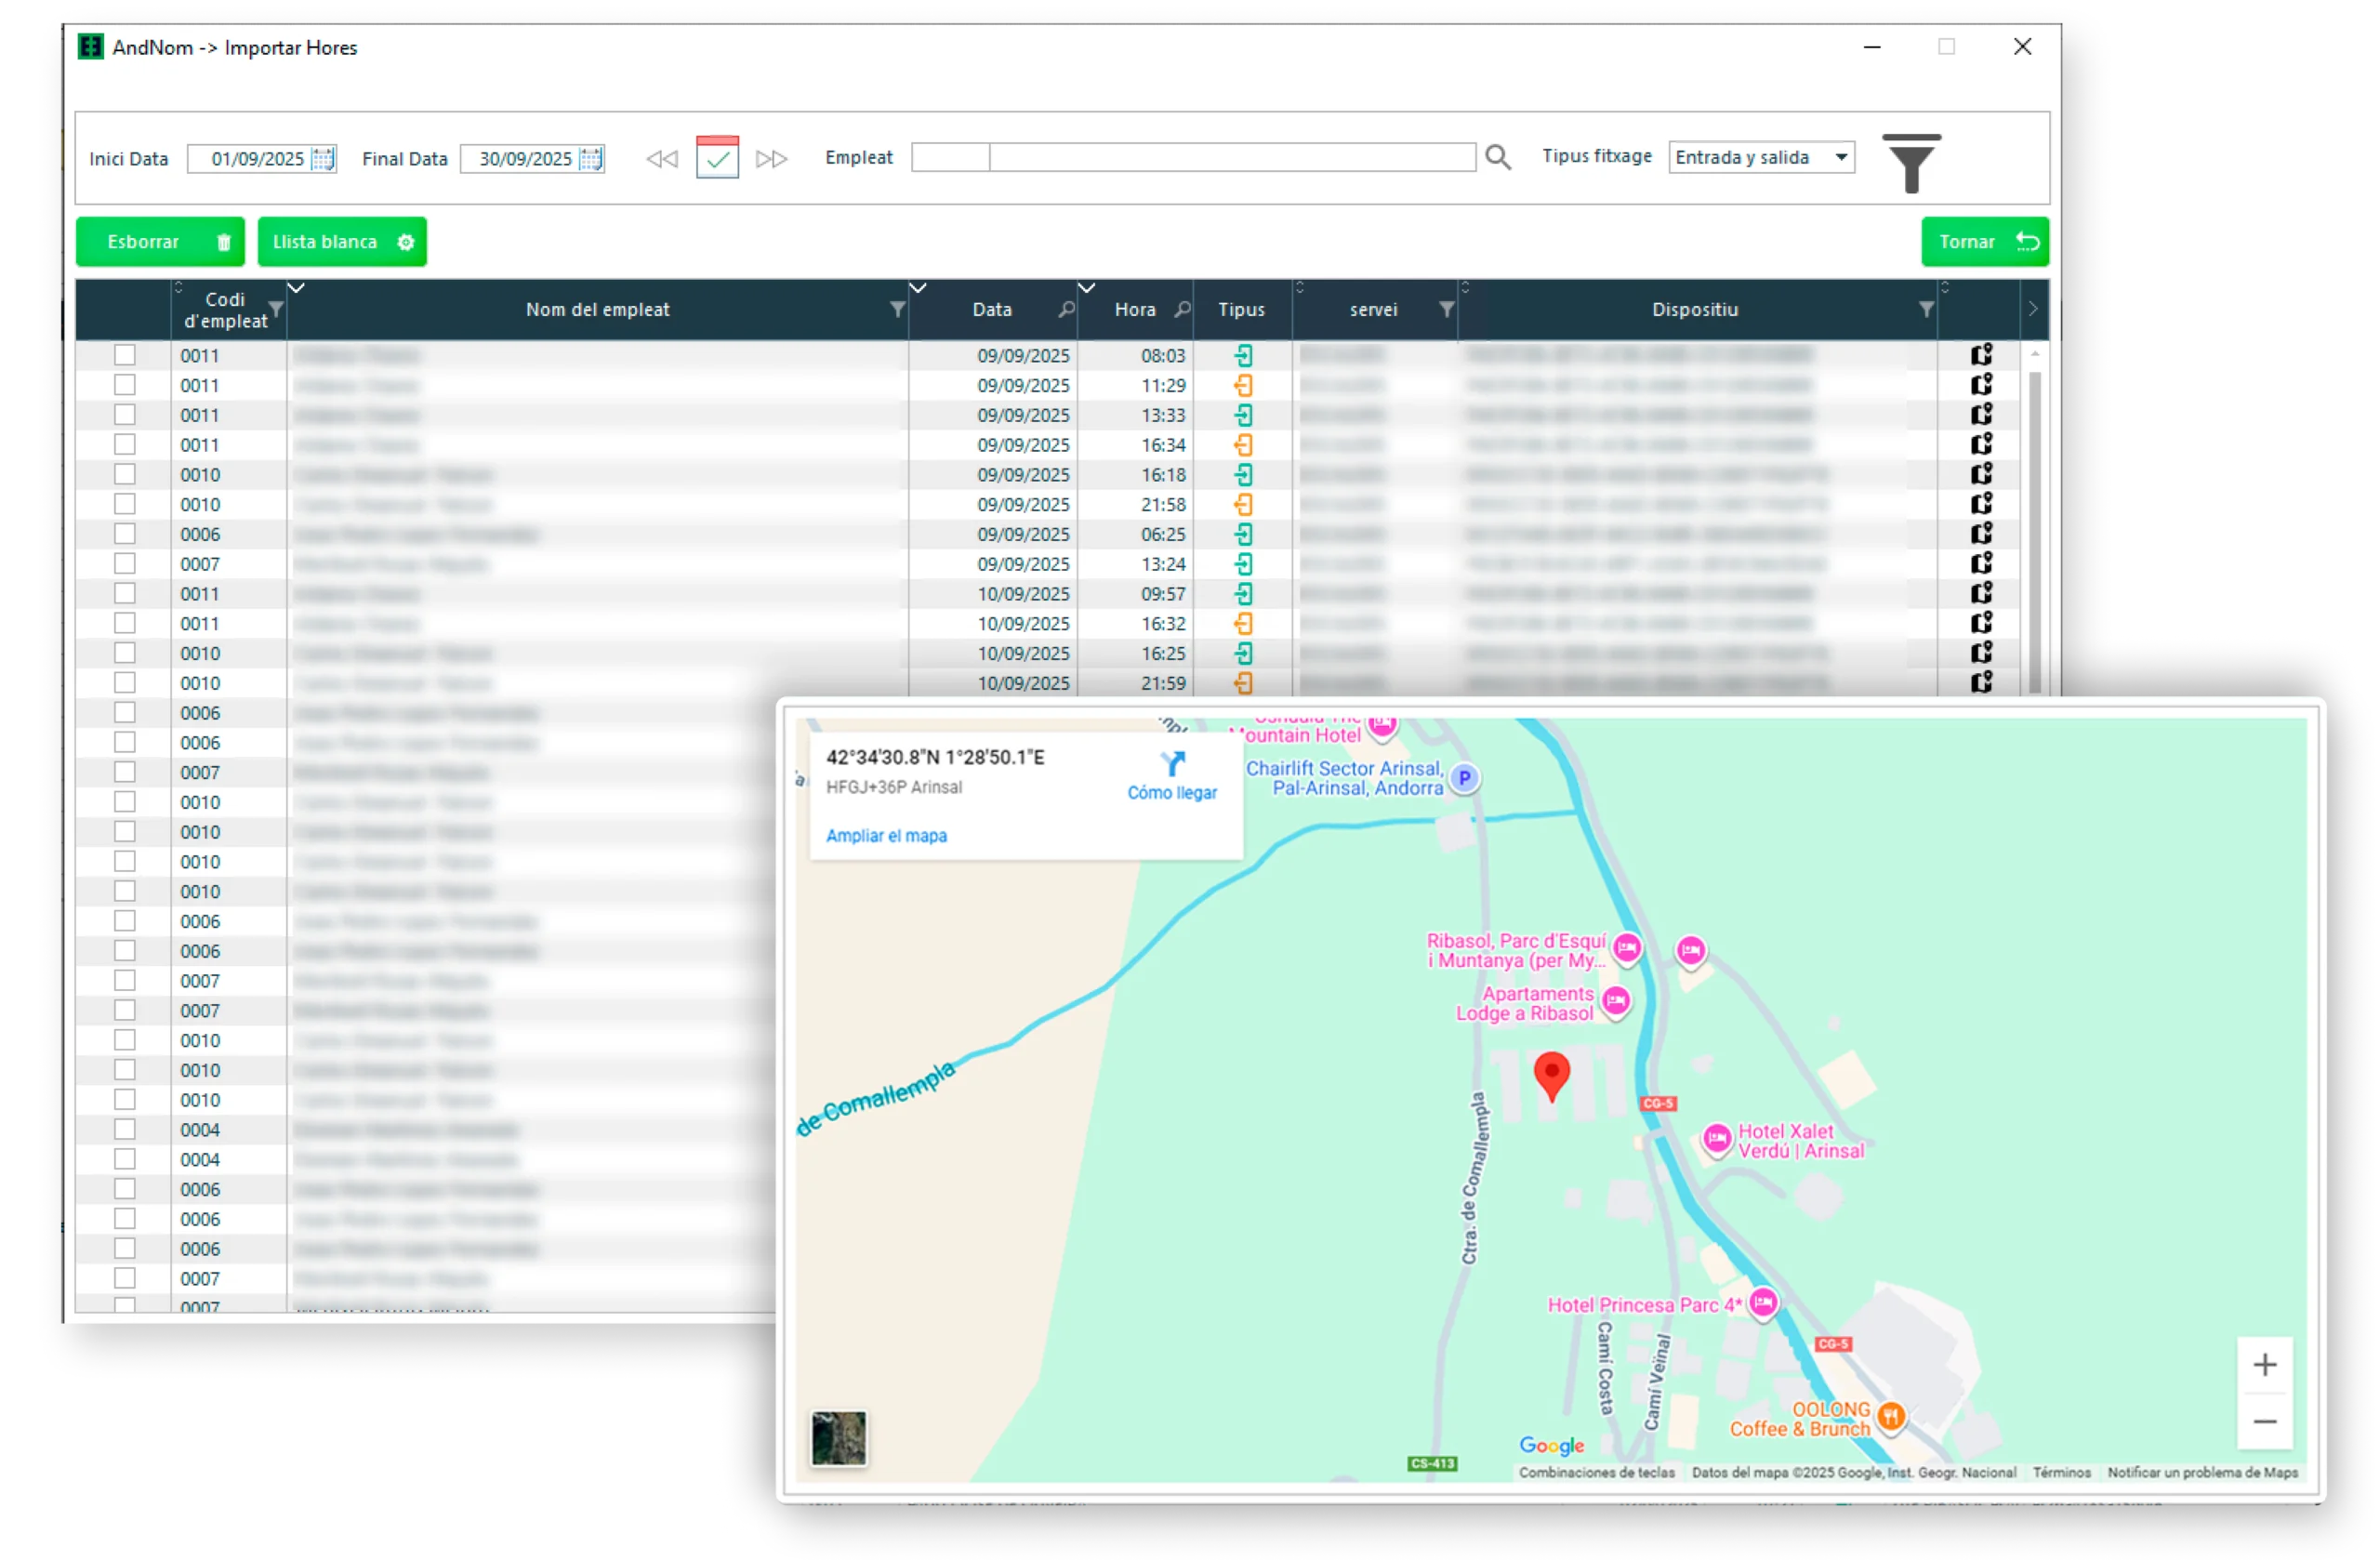Click the Cómo llegar directions icon

coord(1172,765)
